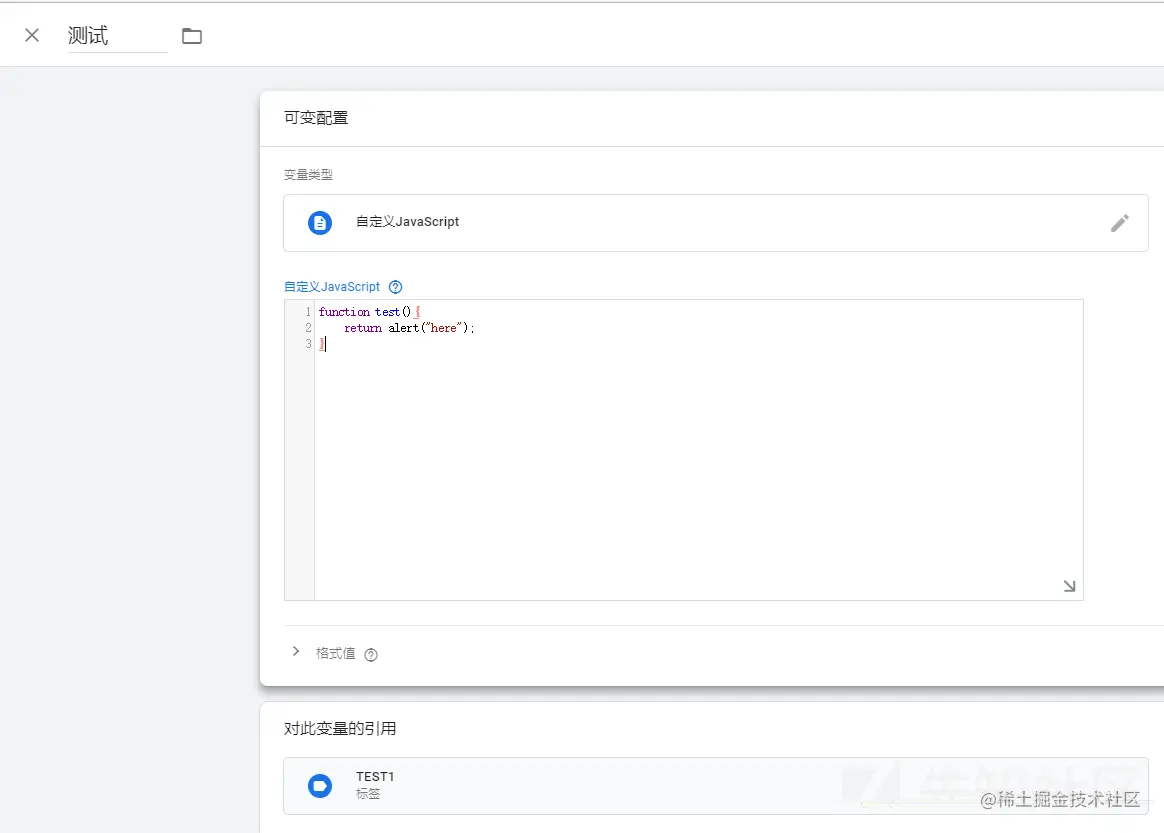The image size is (1164, 833).
Task: Click the 对此变量的引用 heading
Action: coord(340,729)
